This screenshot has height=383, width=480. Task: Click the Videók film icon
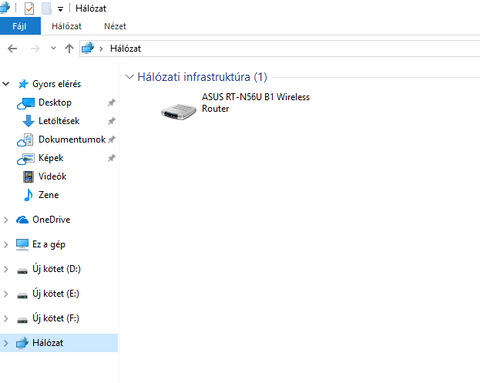click(28, 177)
